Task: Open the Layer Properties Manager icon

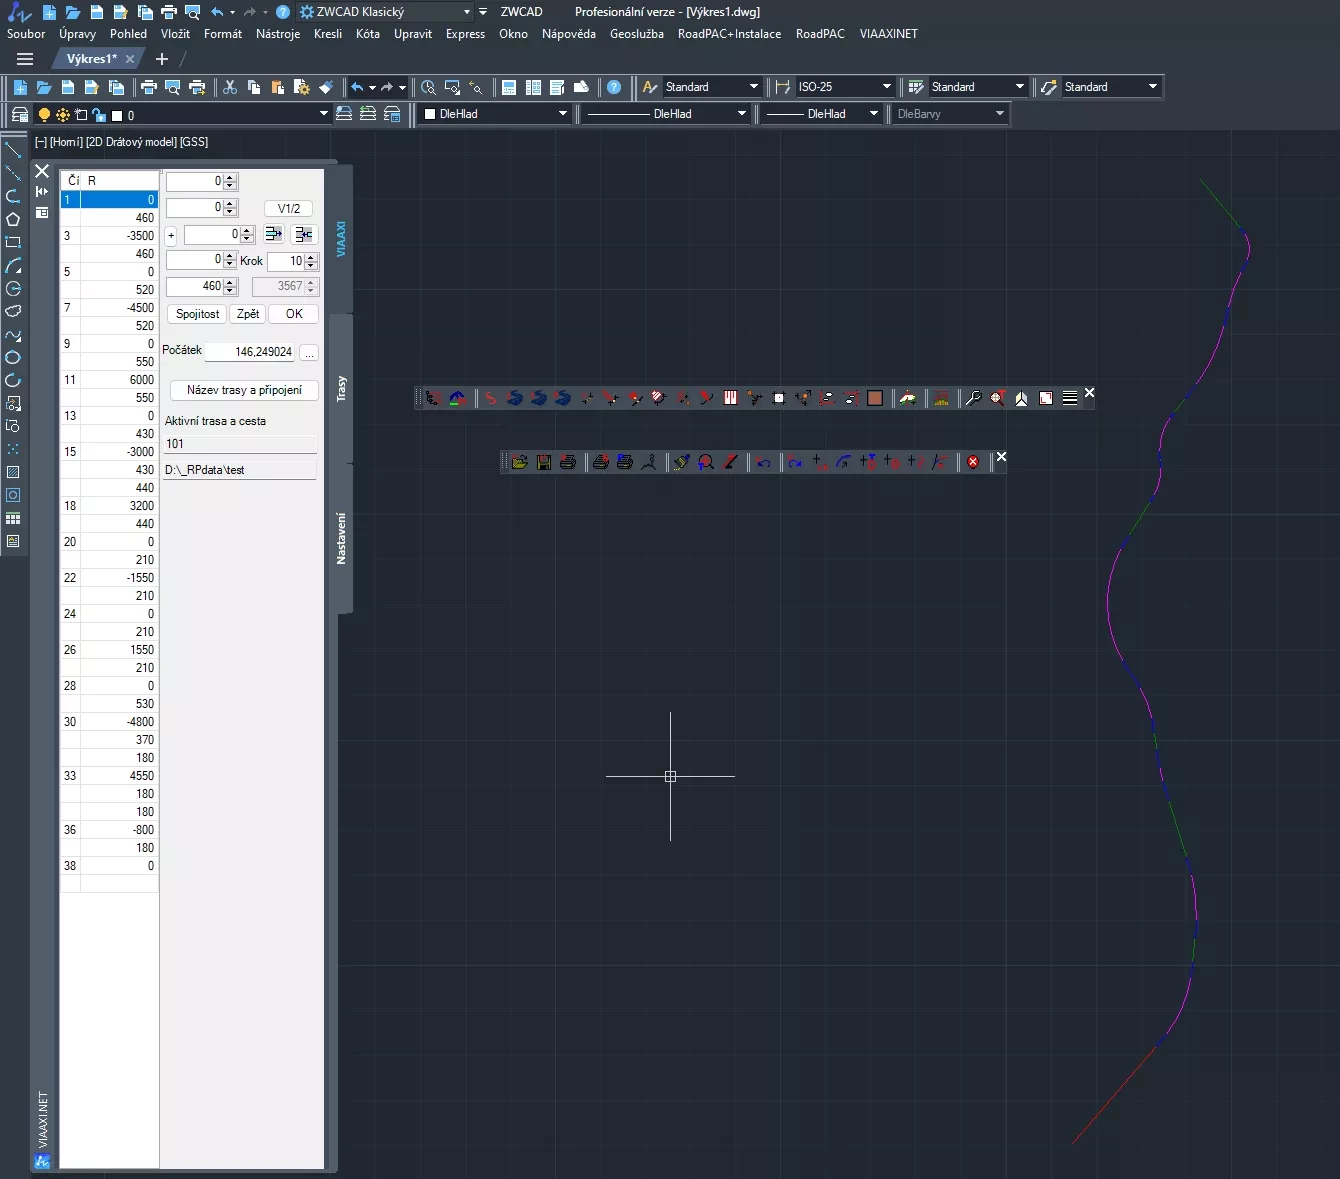Action: point(19,114)
